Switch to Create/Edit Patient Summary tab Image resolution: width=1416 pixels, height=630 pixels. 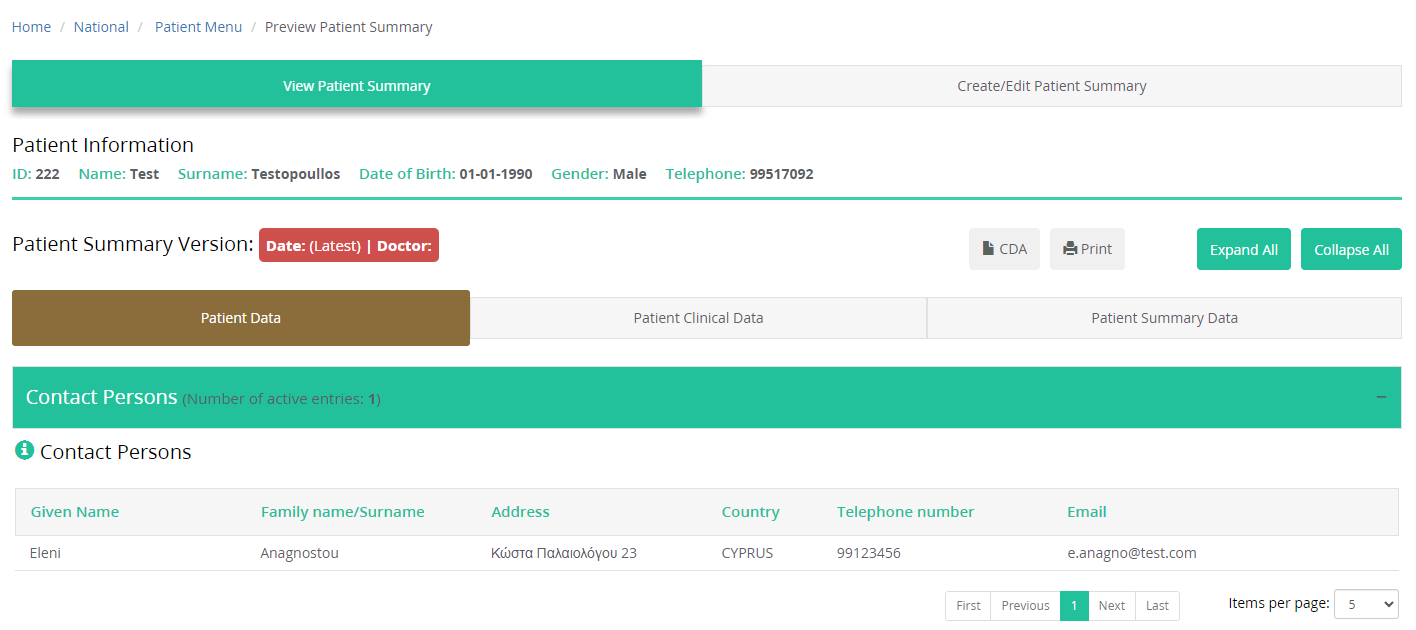click(x=1051, y=86)
